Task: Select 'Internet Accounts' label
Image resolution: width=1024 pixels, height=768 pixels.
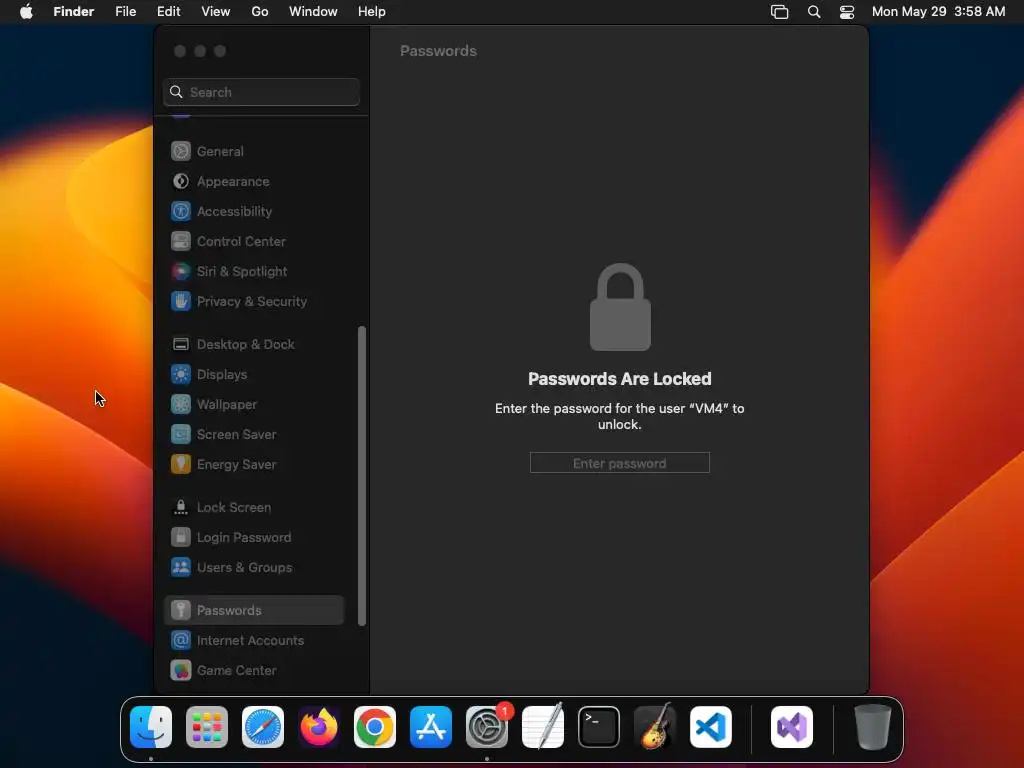Action: pos(250,640)
